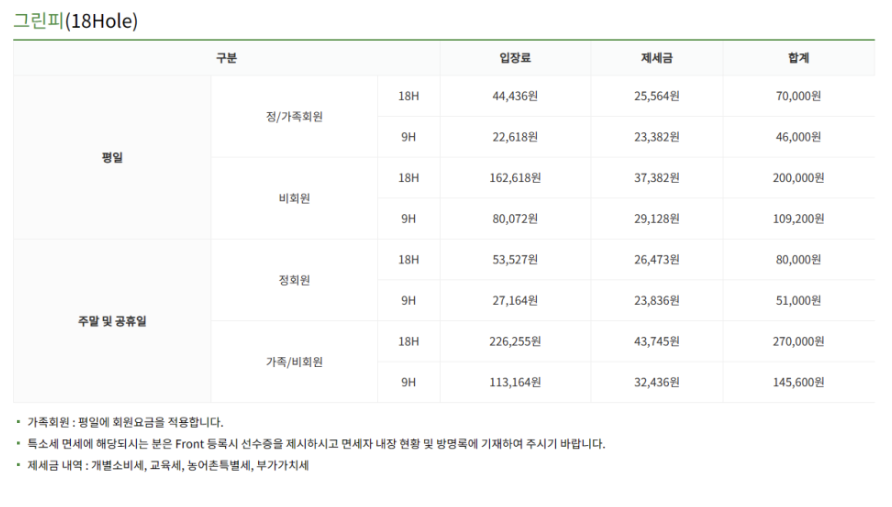Viewport: 892px width, 507px height.
Task: Click the weekday 비회원 cell
Action: point(294,198)
